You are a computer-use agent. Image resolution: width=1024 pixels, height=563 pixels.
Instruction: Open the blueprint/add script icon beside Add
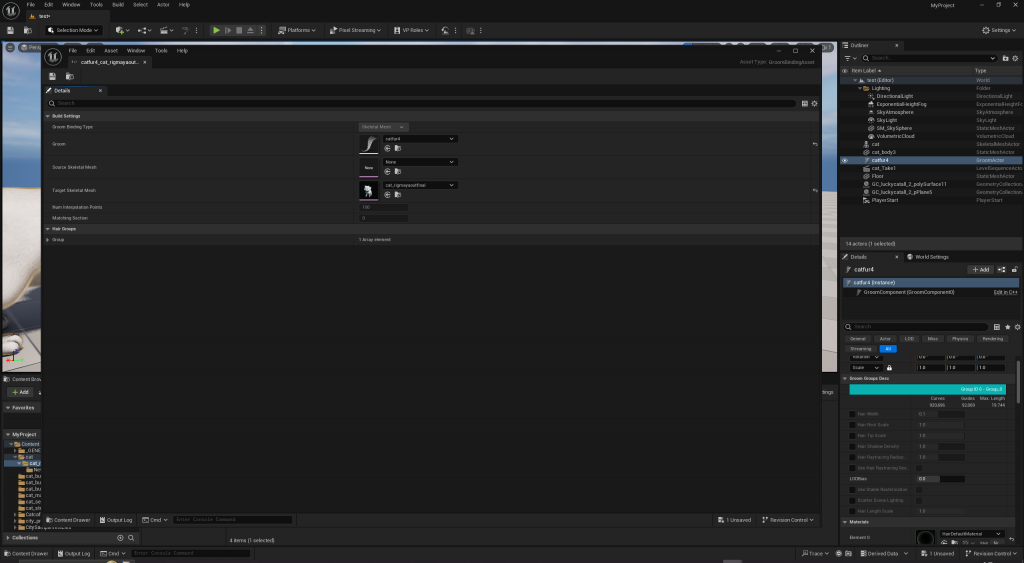click(1002, 269)
